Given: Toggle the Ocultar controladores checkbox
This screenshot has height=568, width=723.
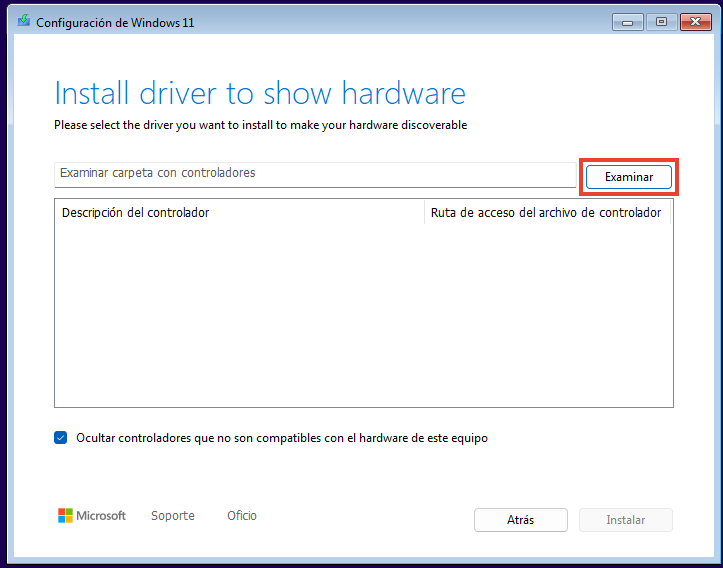Looking at the screenshot, I should (x=61, y=438).
